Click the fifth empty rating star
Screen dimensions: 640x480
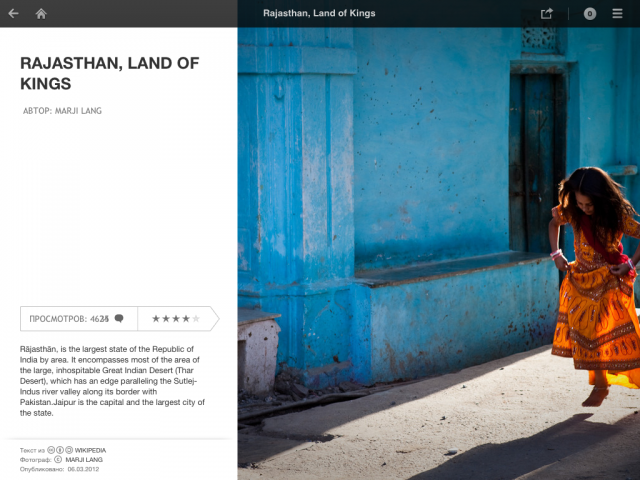click(196, 319)
